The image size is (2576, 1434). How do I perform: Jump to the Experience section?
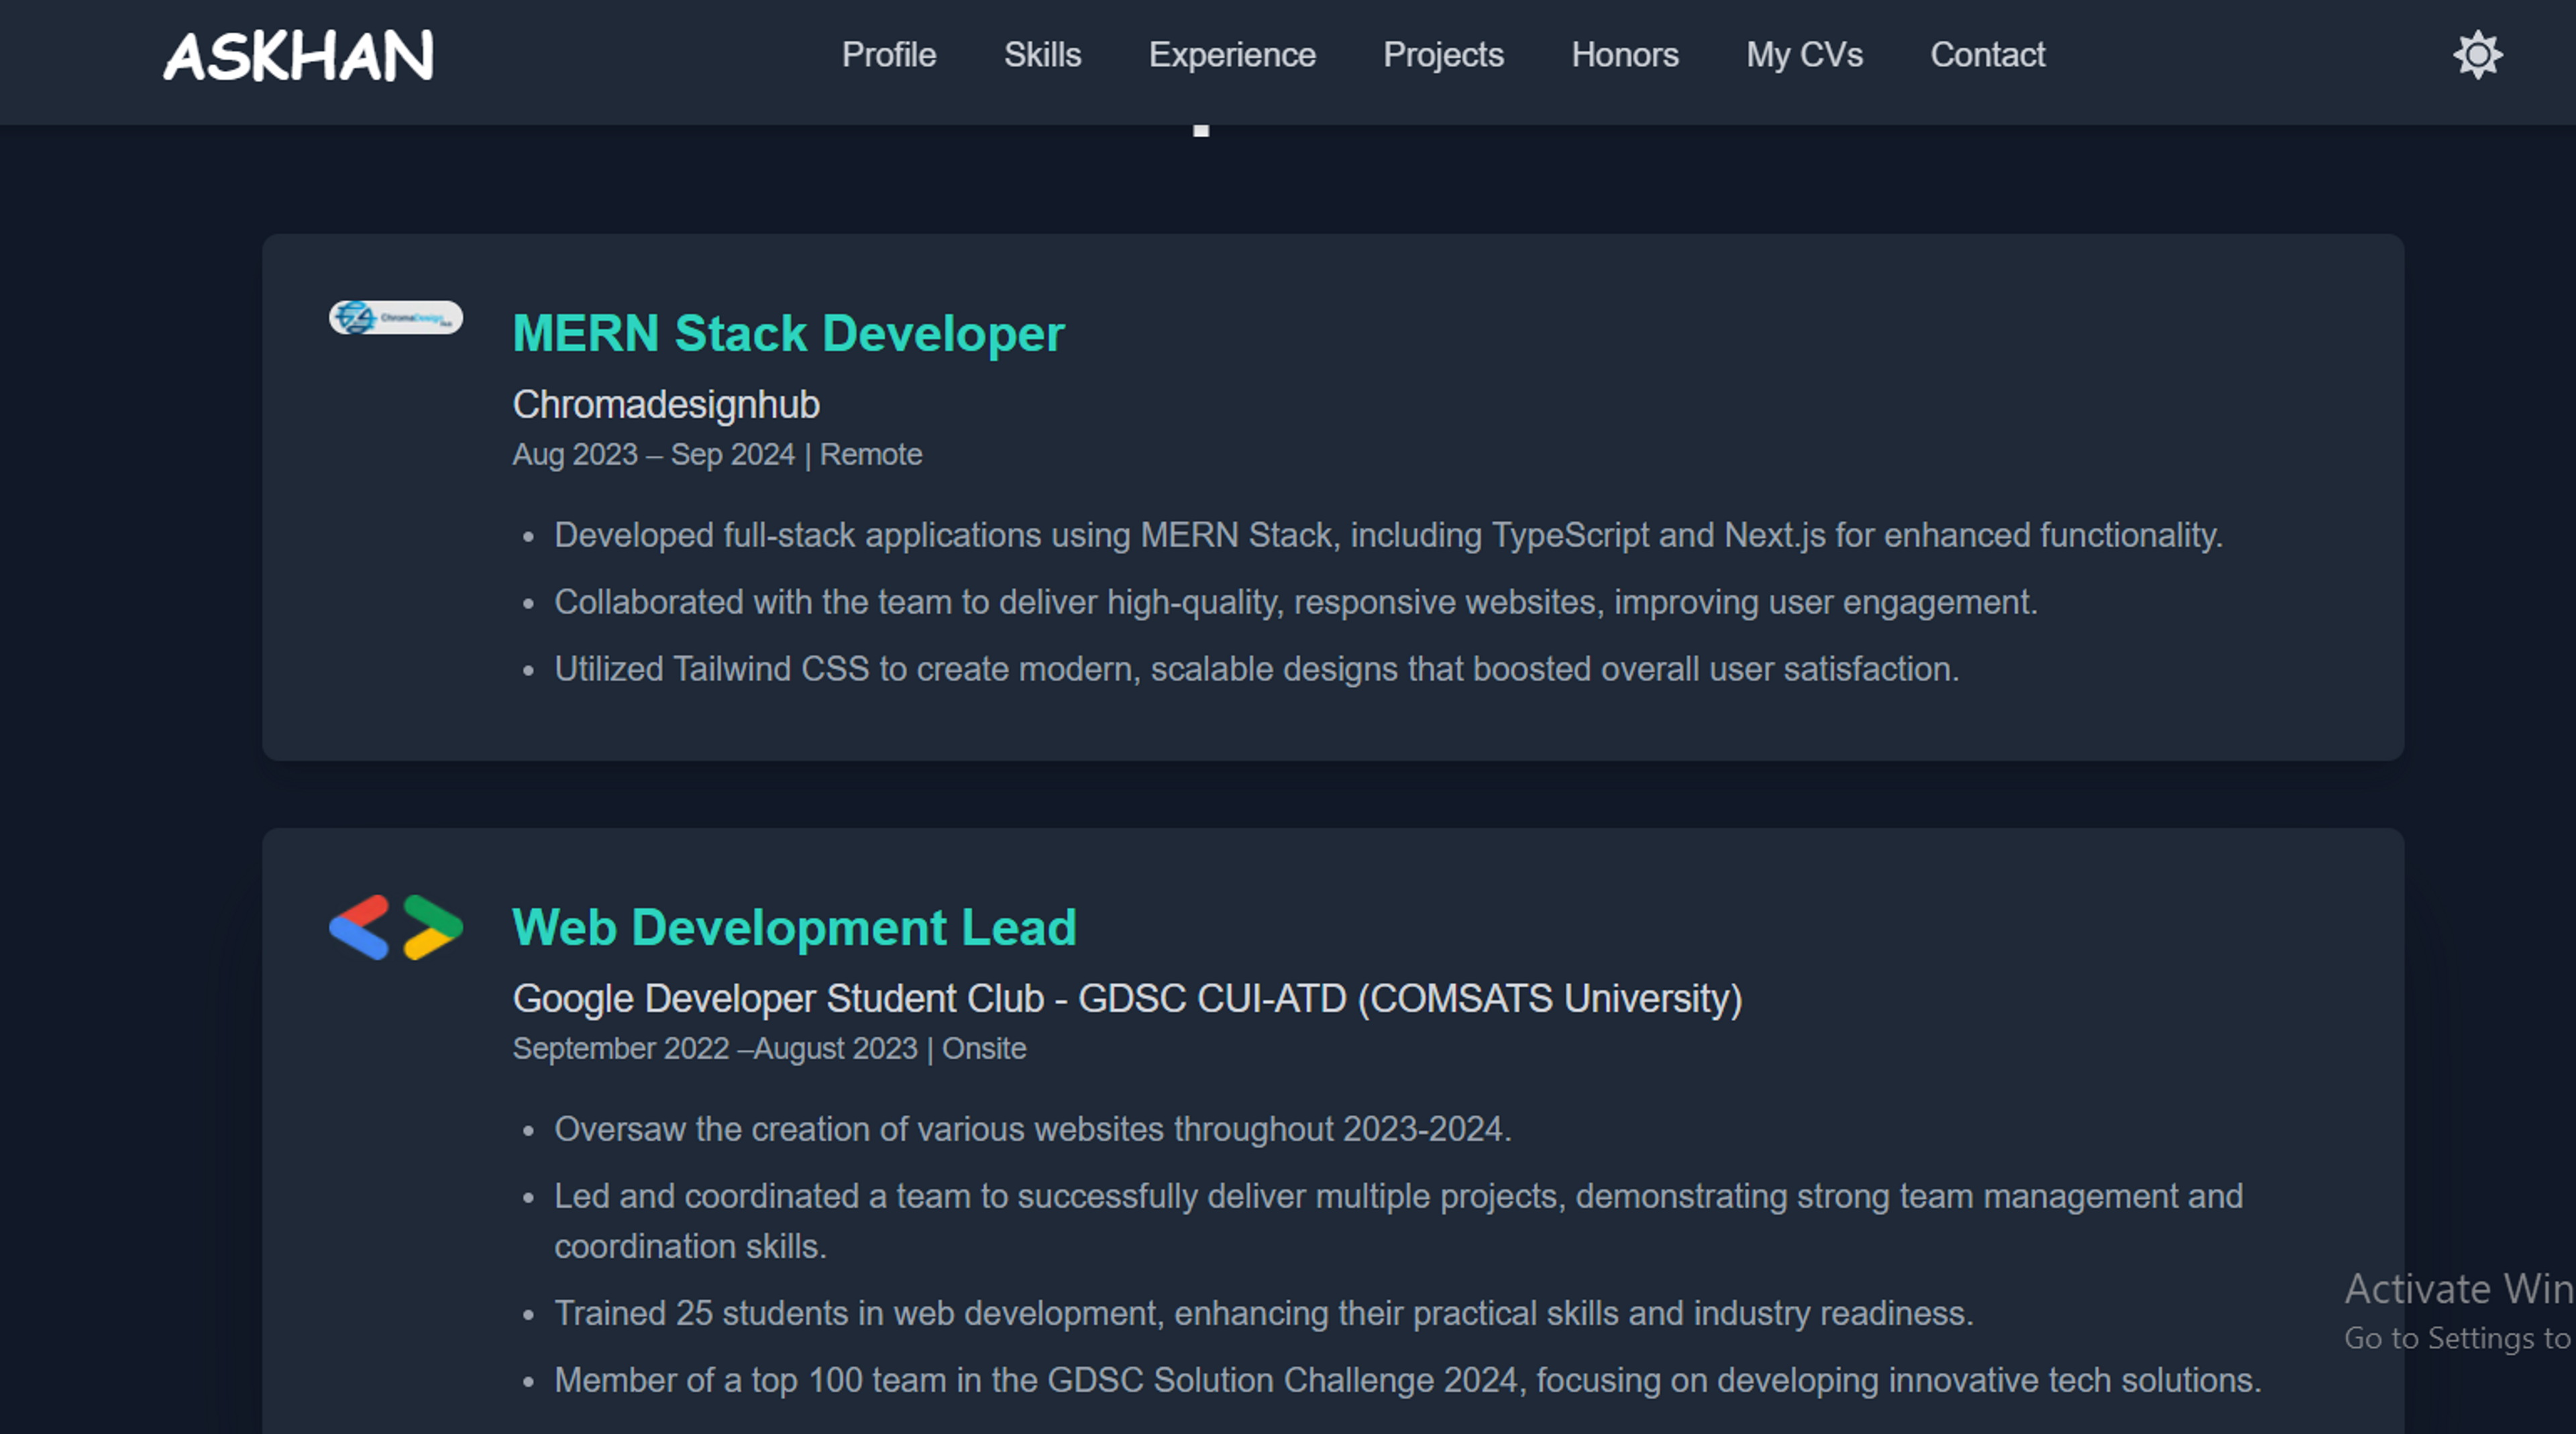point(1232,55)
